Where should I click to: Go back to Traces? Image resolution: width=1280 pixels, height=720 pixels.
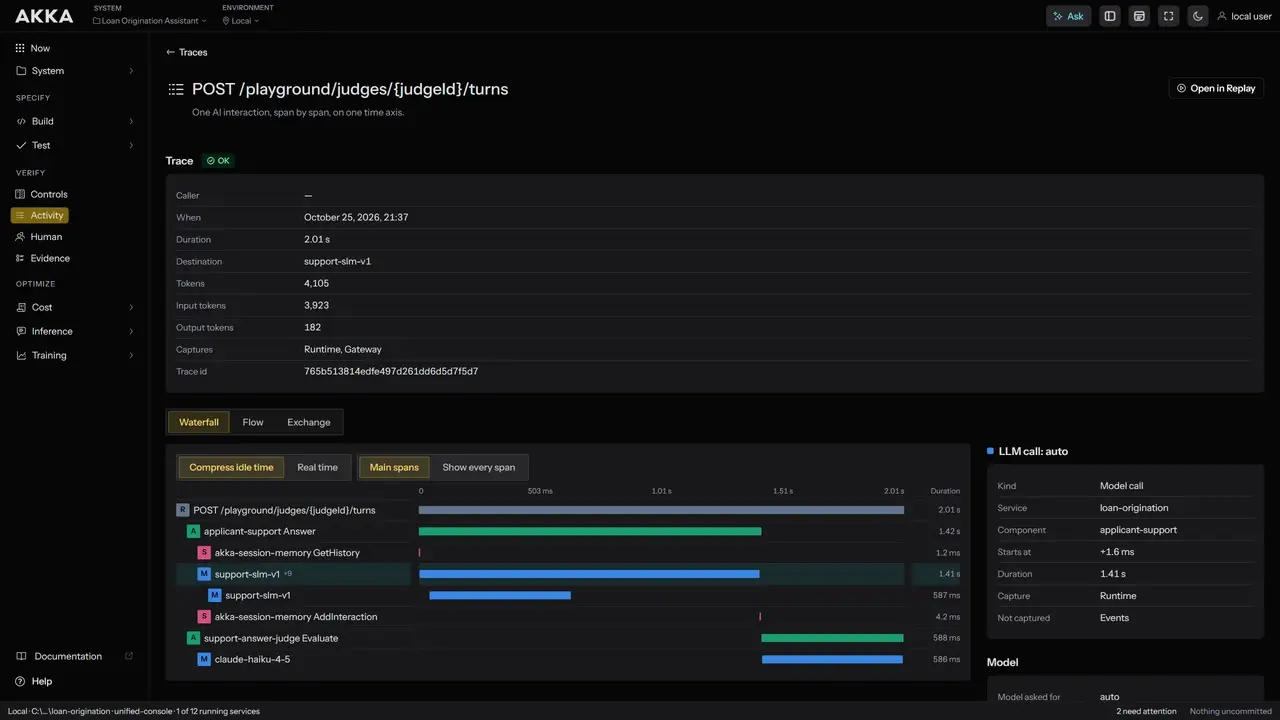(x=187, y=52)
